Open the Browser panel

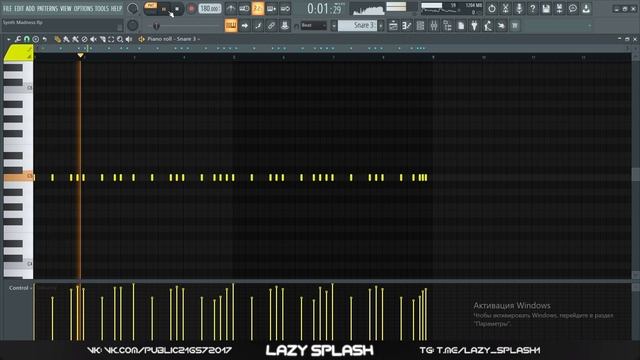pyautogui.click(x=447, y=26)
